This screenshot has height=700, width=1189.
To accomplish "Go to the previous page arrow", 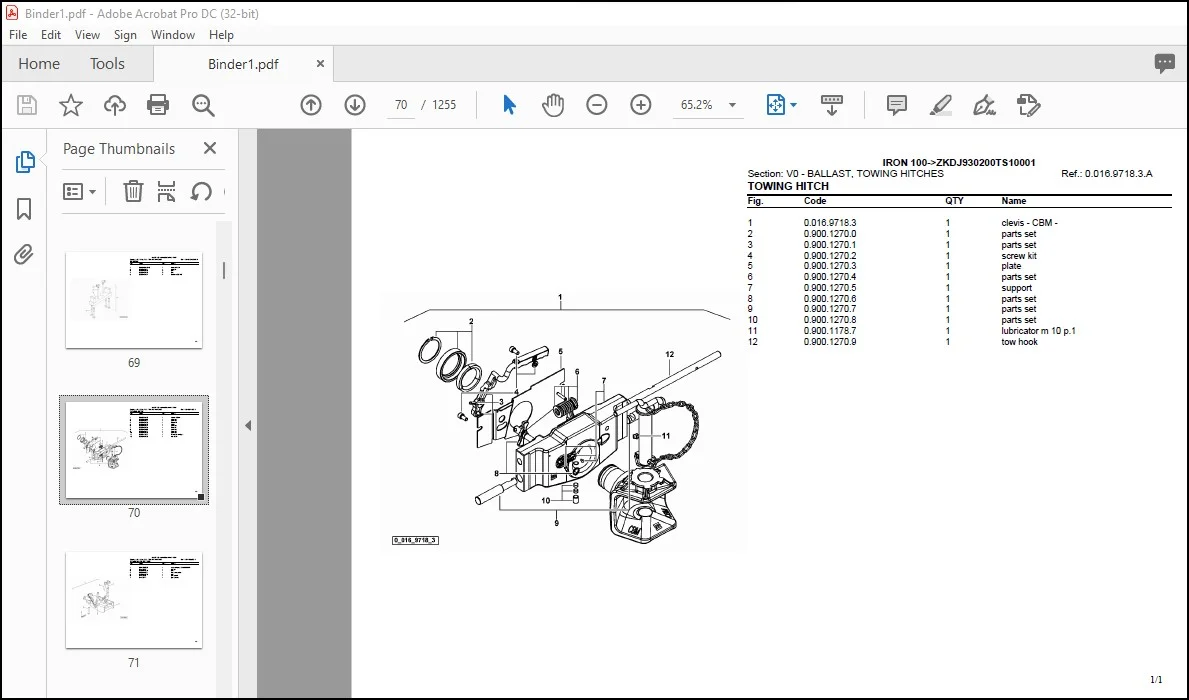I will (x=311, y=105).
